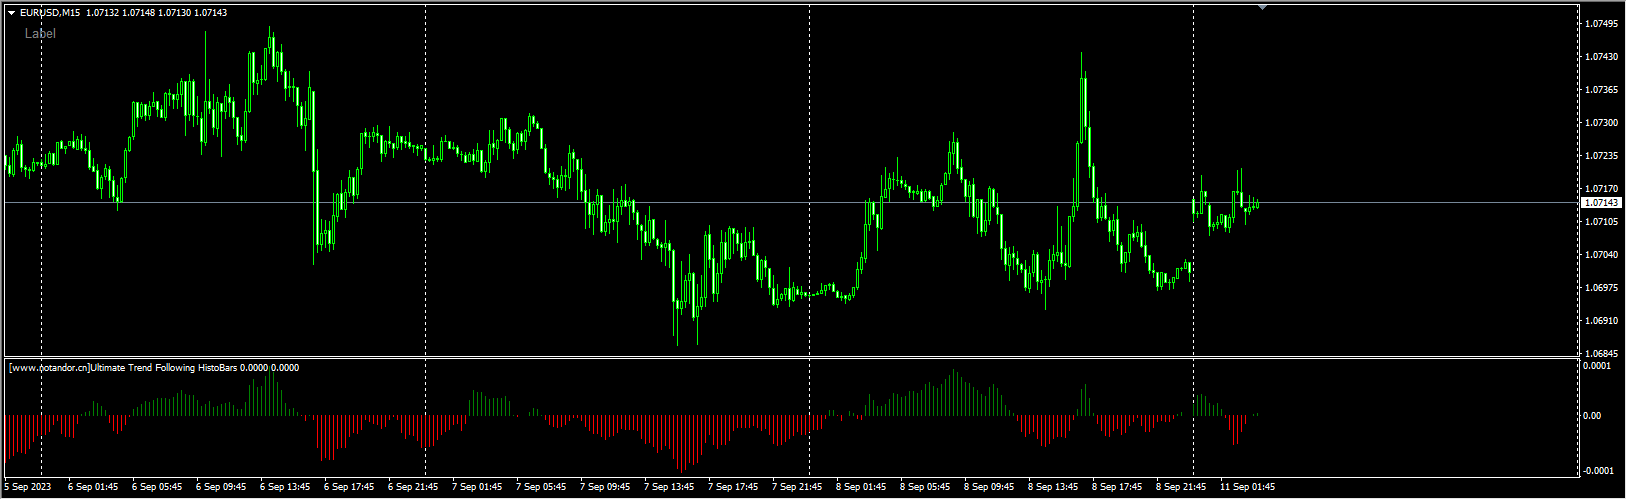
Task: Click price scale value 1.07105
Action: tap(1602, 222)
